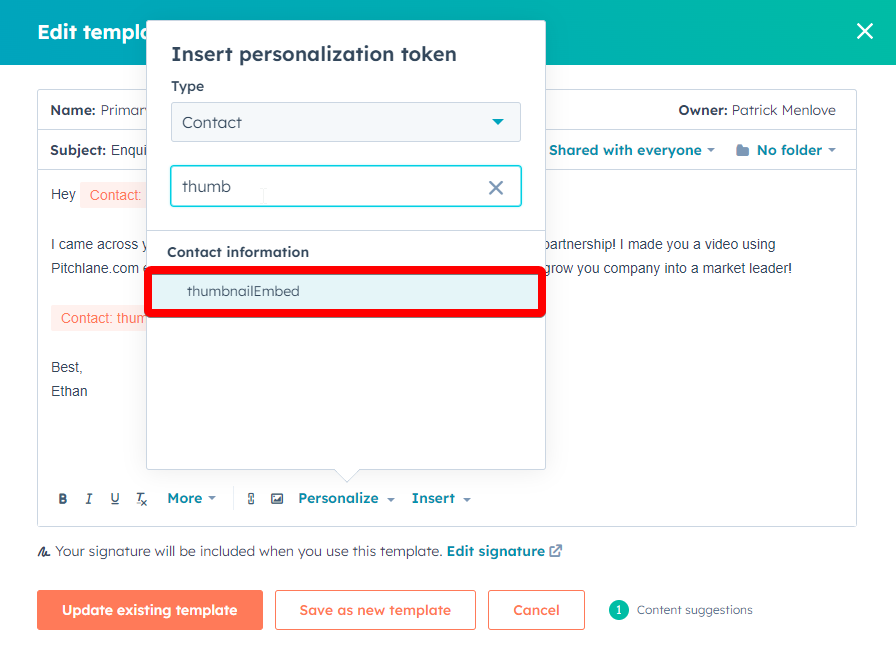Open the Type Contact dropdown

346,122
